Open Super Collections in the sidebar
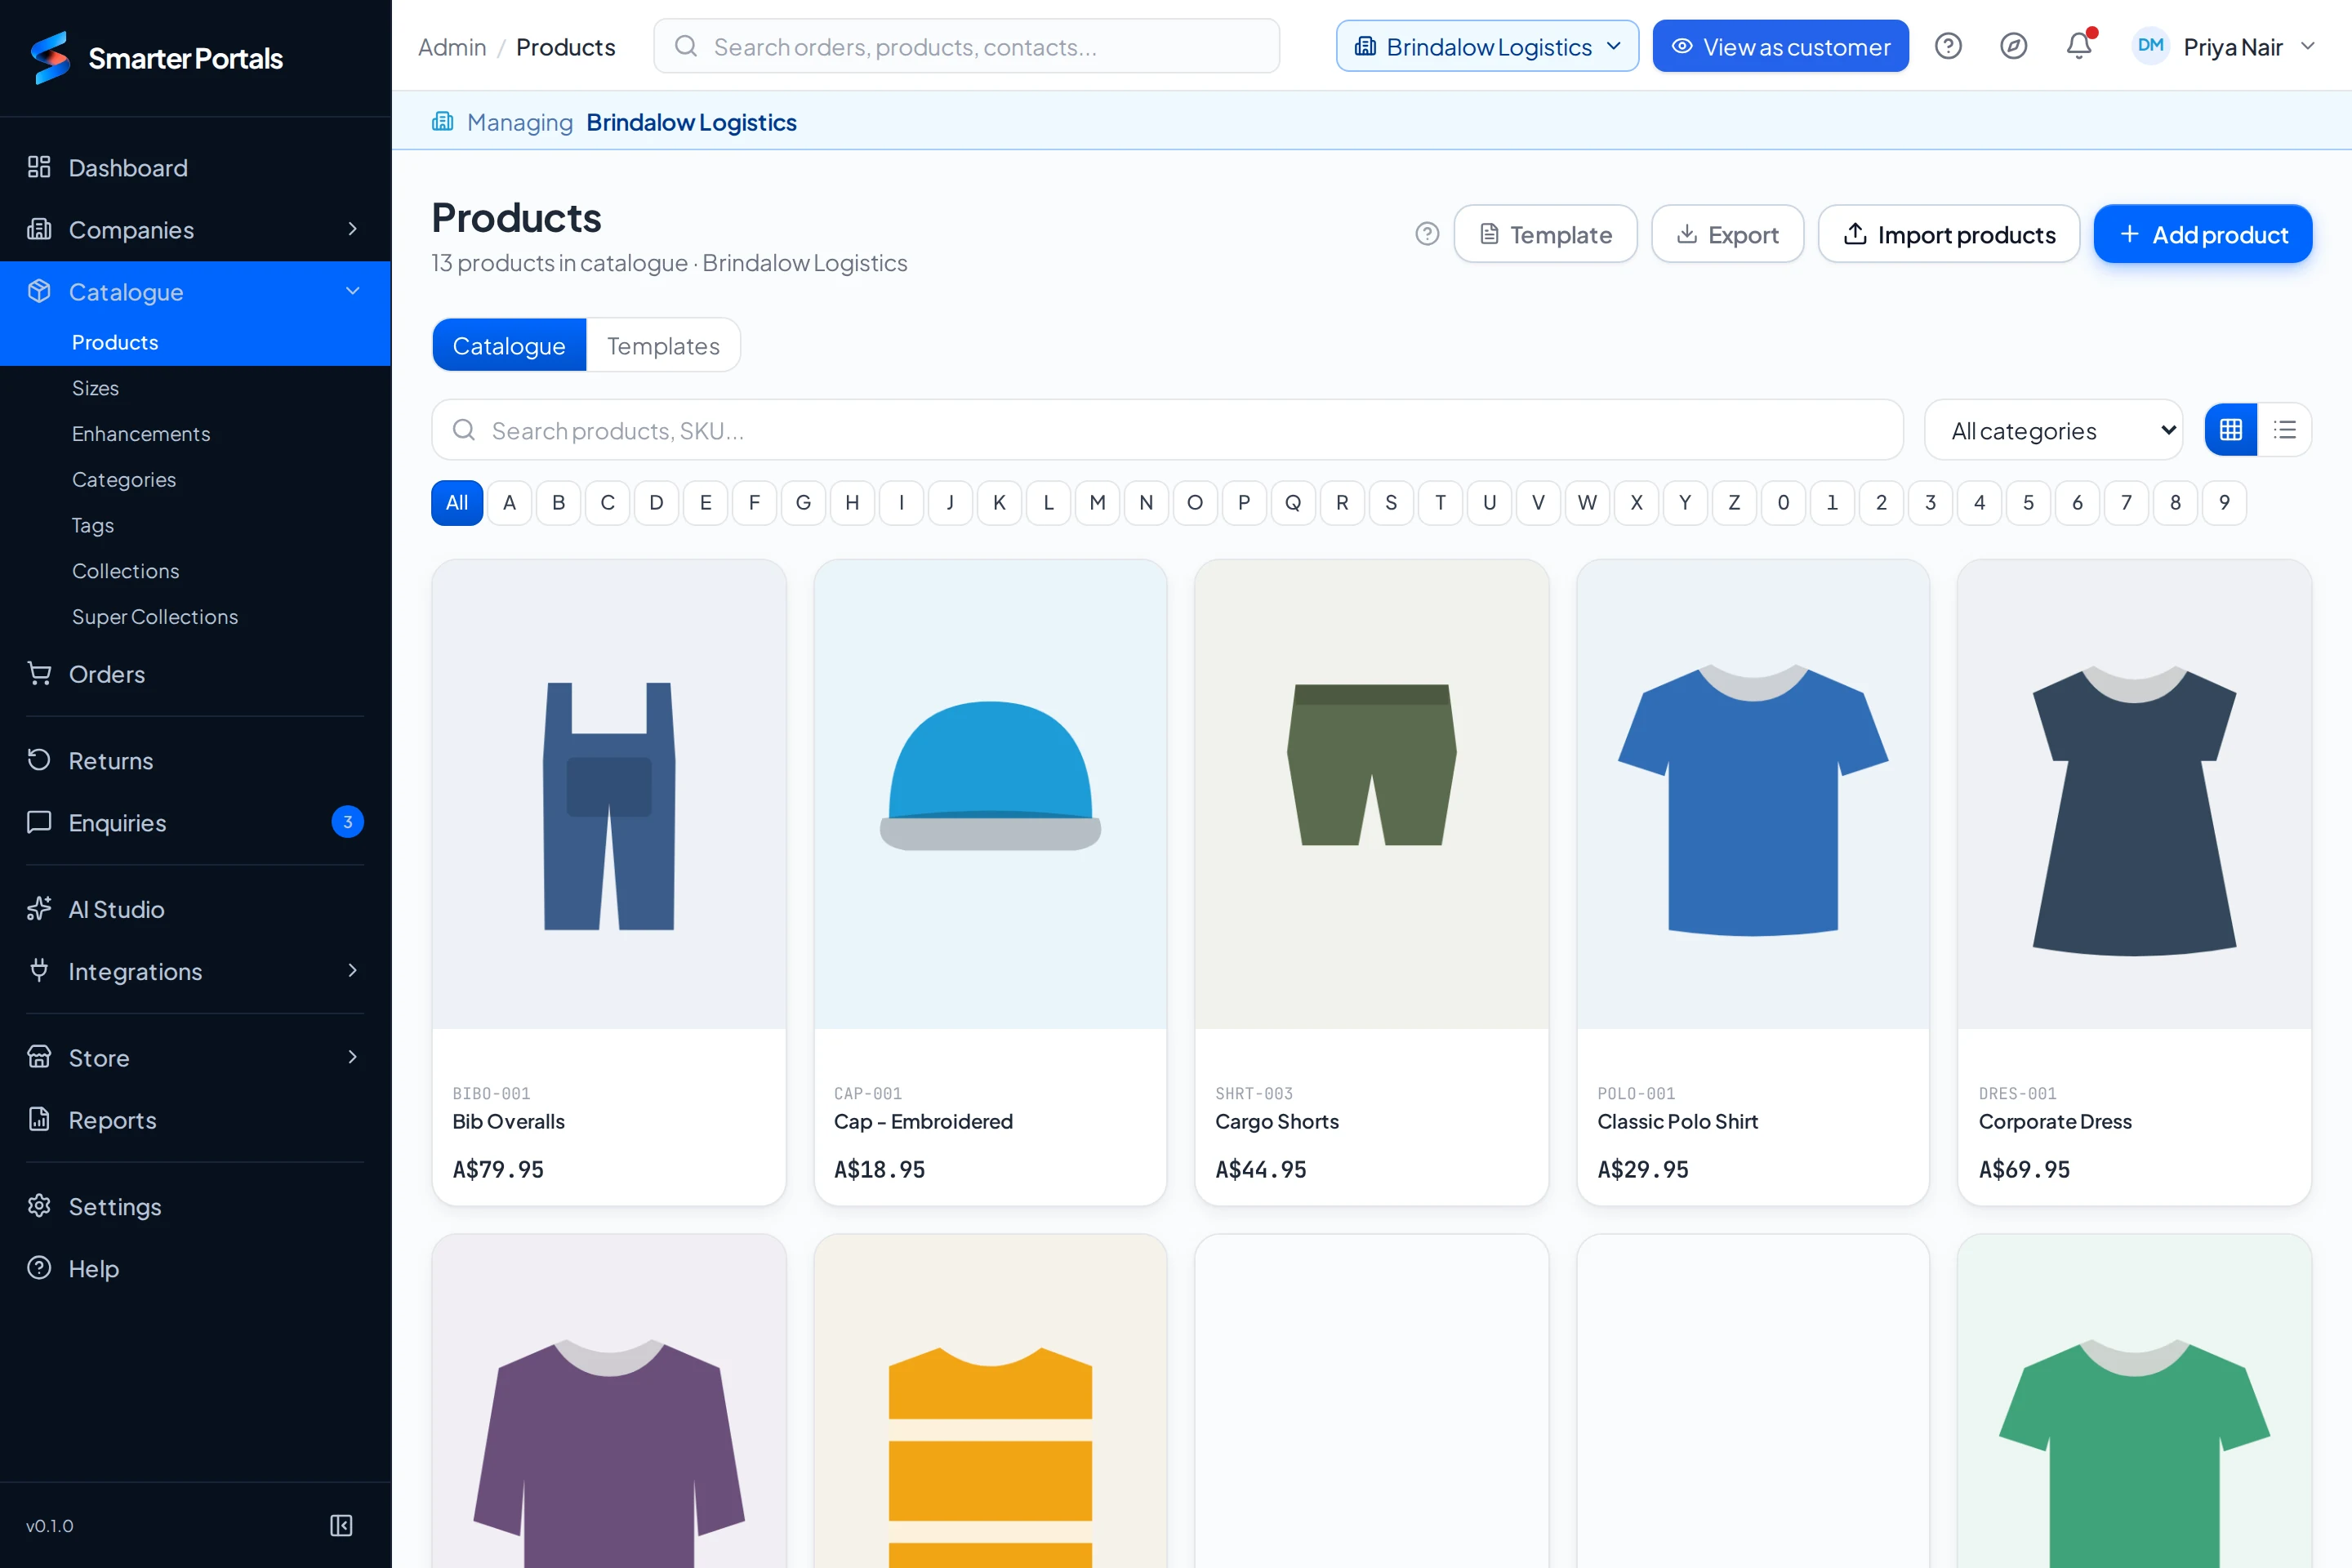Viewport: 2352px width, 1568px height. [155, 617]
